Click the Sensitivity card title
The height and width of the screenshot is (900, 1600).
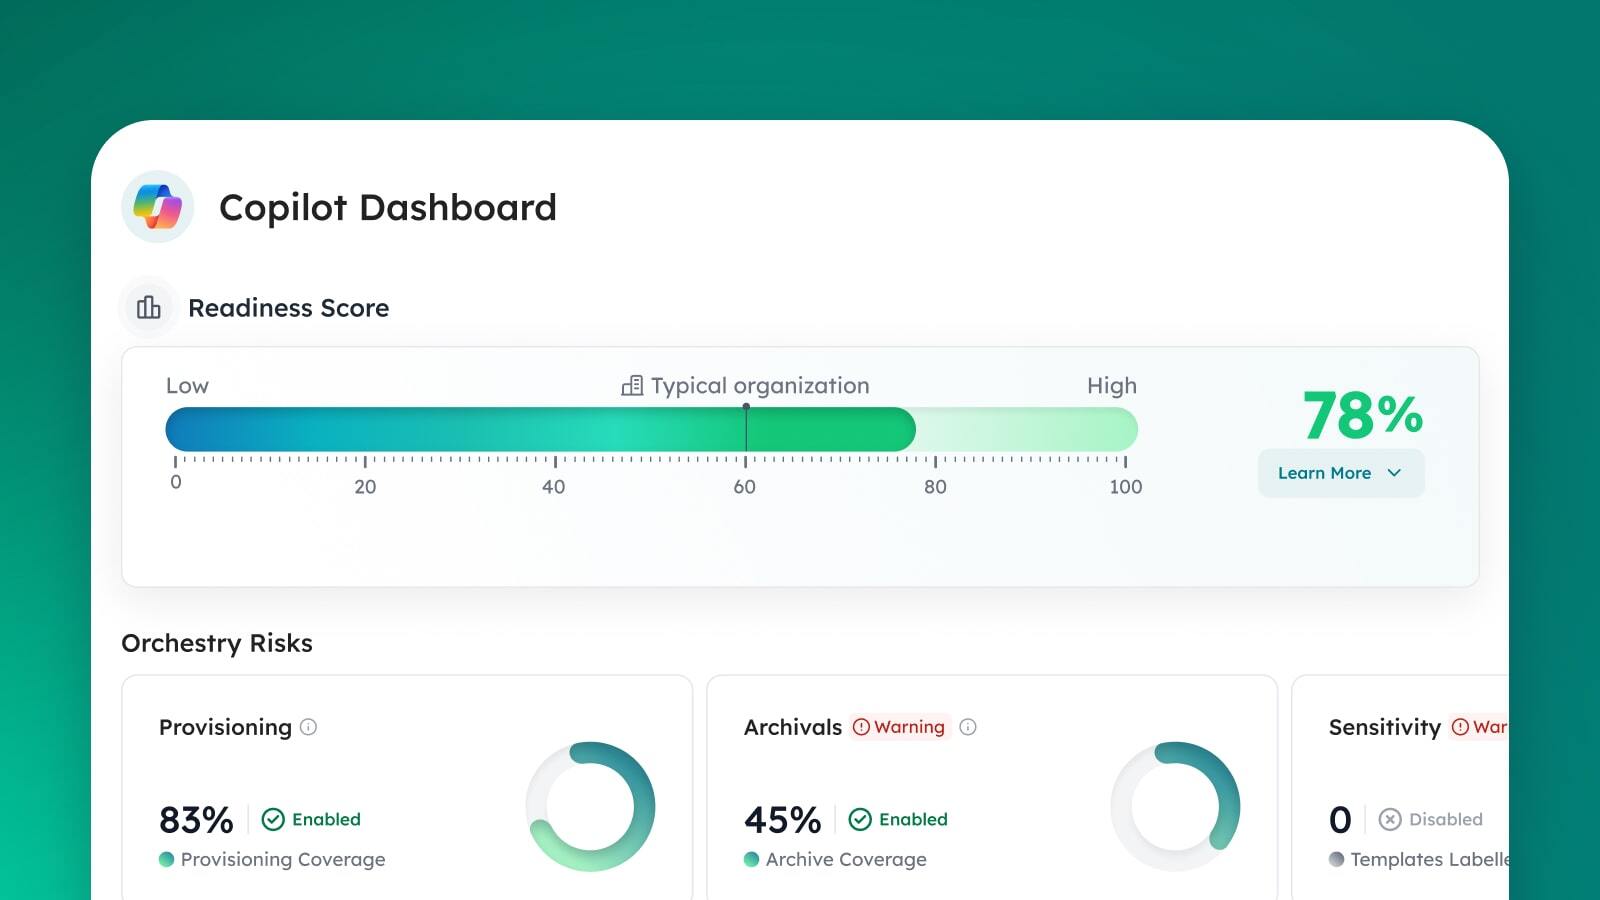[x=1385, y=727]
